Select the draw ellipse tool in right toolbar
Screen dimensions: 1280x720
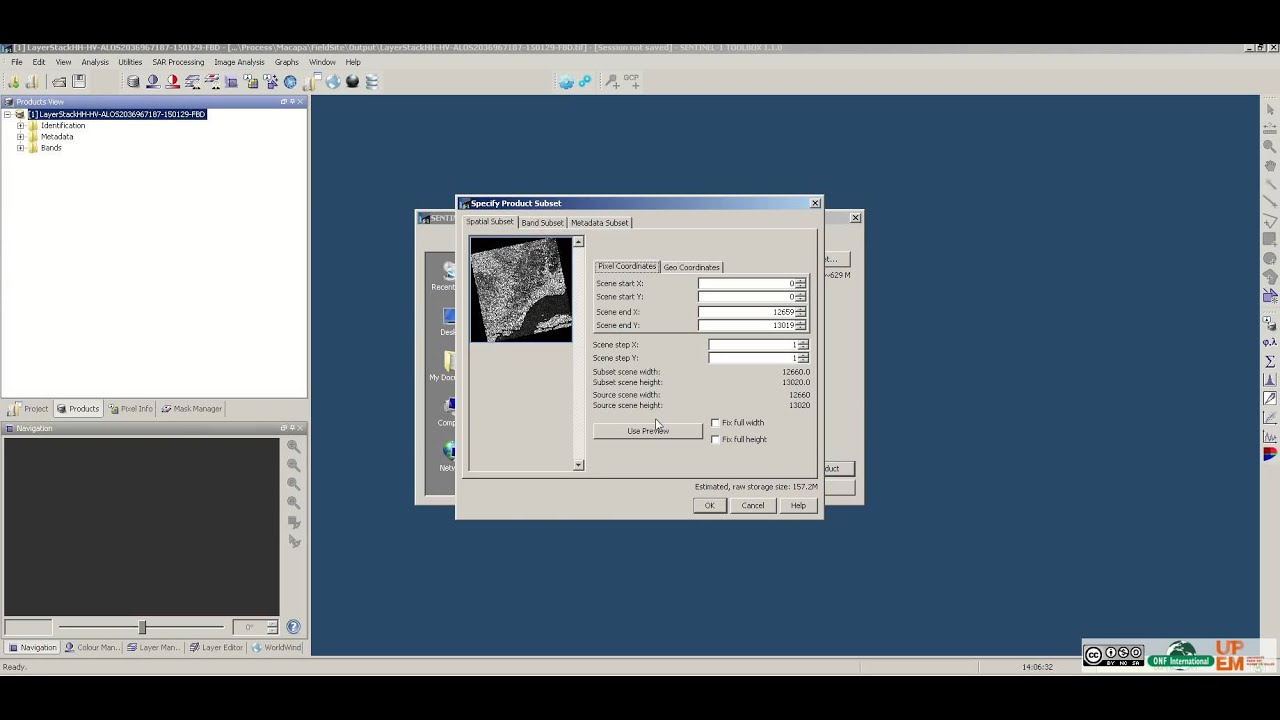[x=1270, y=258]
